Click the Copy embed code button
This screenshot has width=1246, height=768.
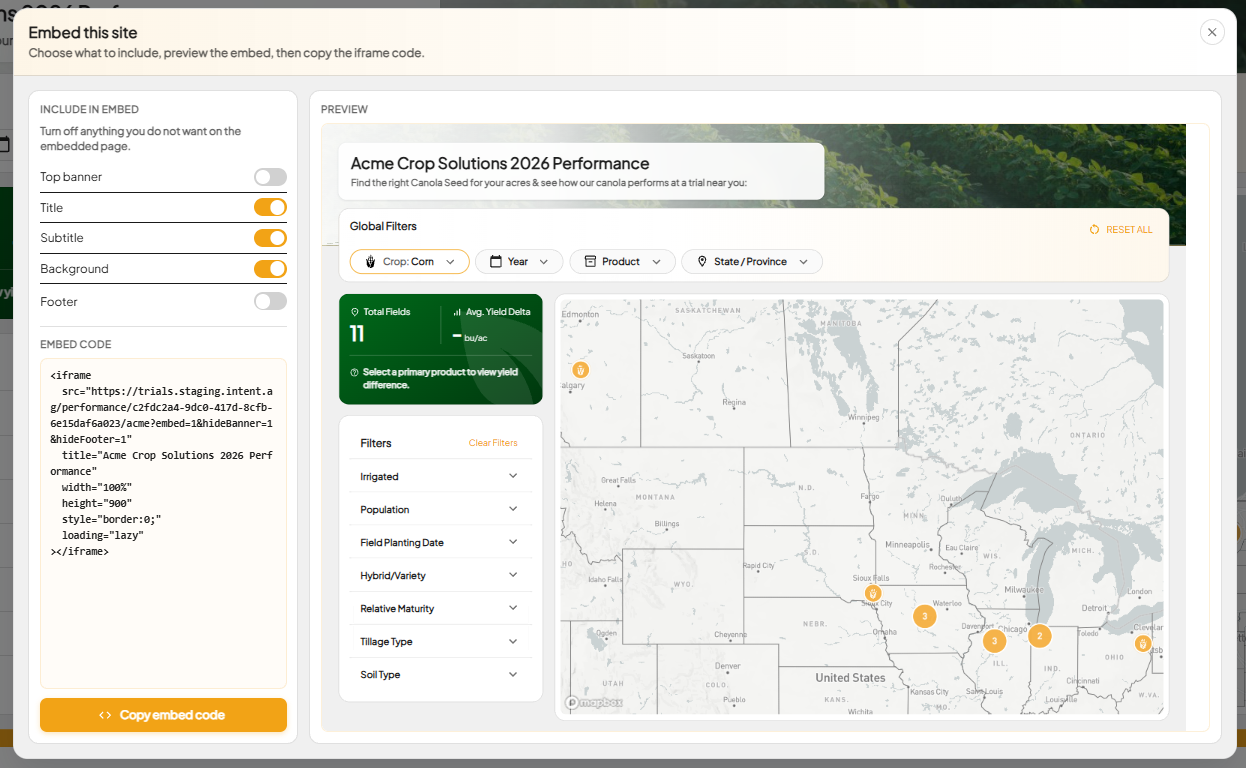[163, 715]
